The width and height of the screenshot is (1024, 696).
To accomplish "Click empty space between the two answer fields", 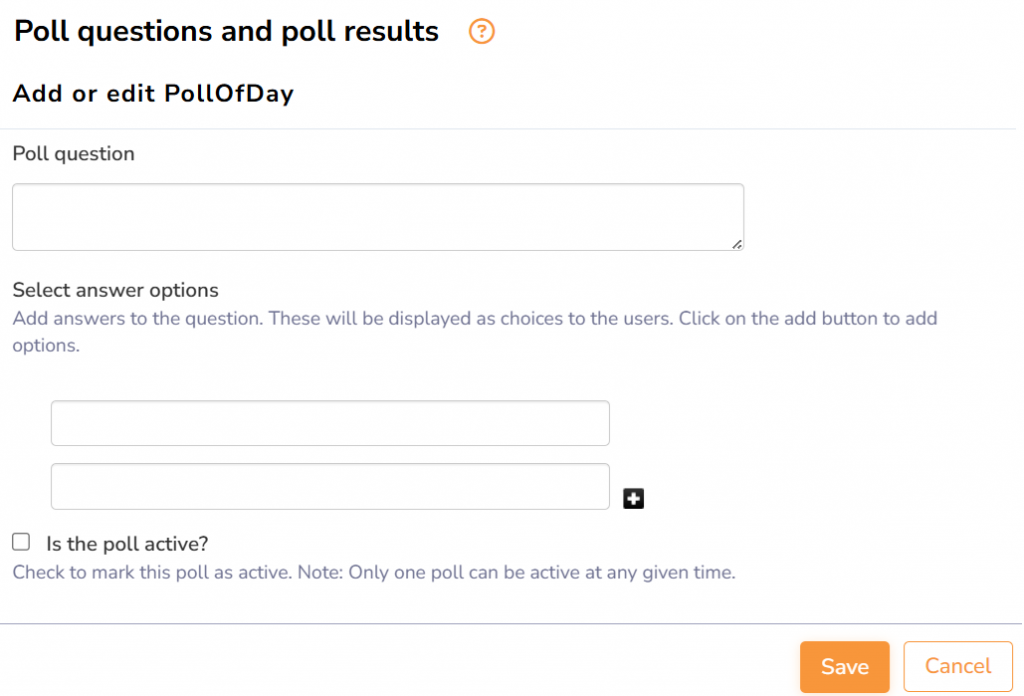I will [x=330, y=455].
